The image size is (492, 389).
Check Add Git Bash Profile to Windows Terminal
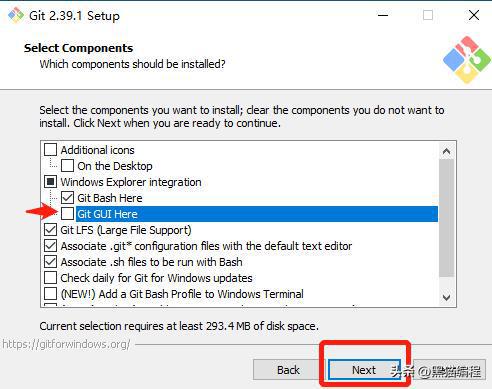point(50,294)
